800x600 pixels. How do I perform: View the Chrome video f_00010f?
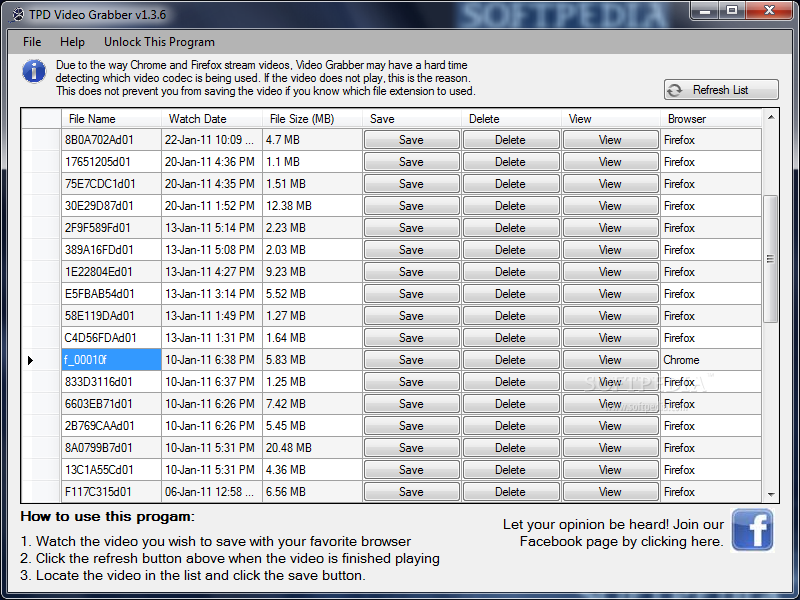610,360
